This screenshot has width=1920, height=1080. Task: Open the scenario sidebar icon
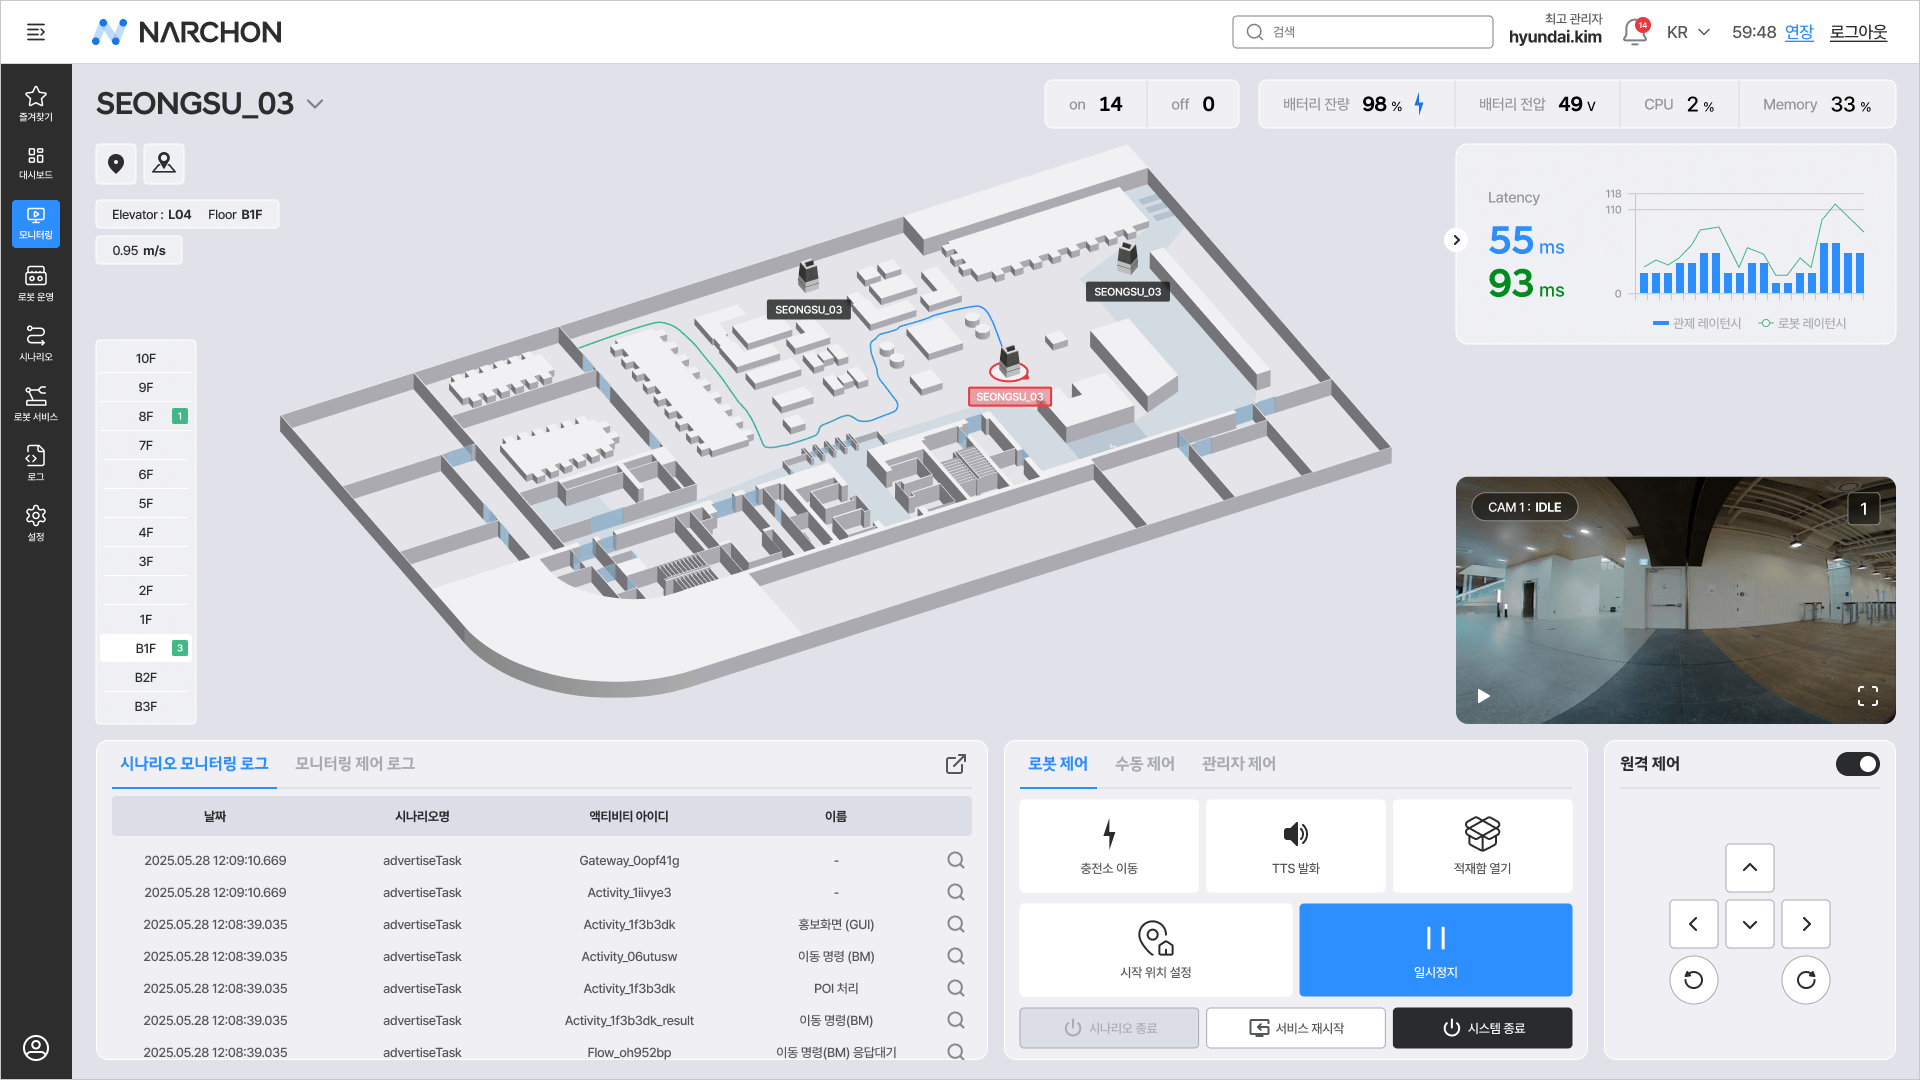point(36,343)
